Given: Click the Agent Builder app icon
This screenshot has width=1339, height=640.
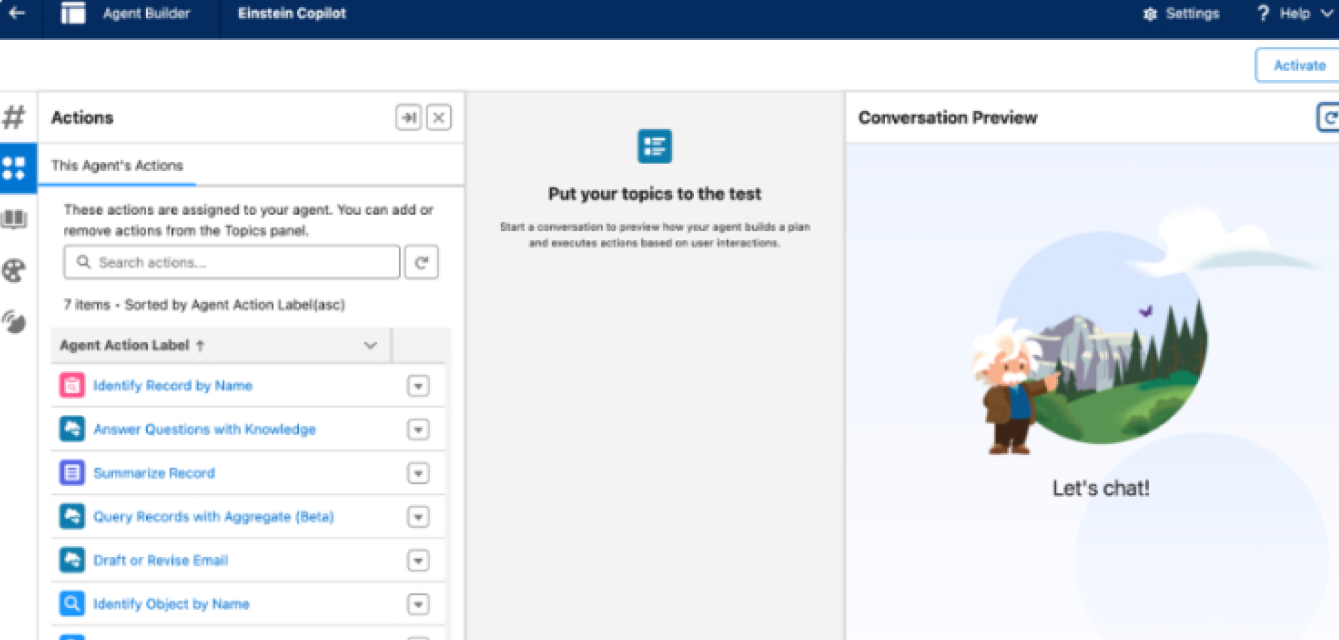Looking at the screenshot, I should click(72, 14).
